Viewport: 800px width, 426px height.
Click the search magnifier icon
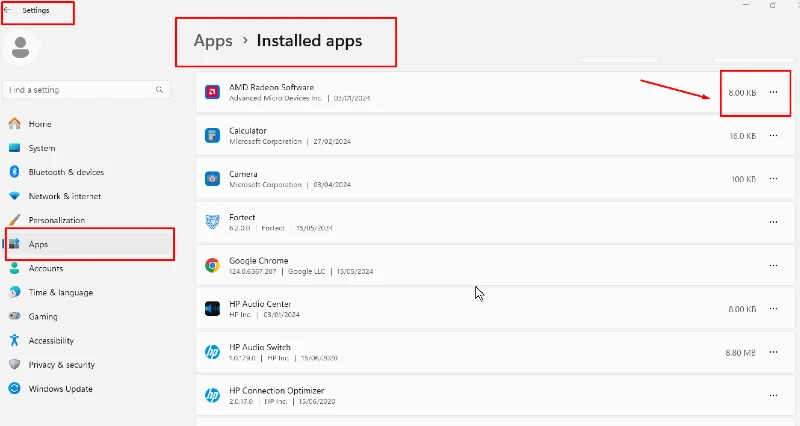click(x=159, y=90)
